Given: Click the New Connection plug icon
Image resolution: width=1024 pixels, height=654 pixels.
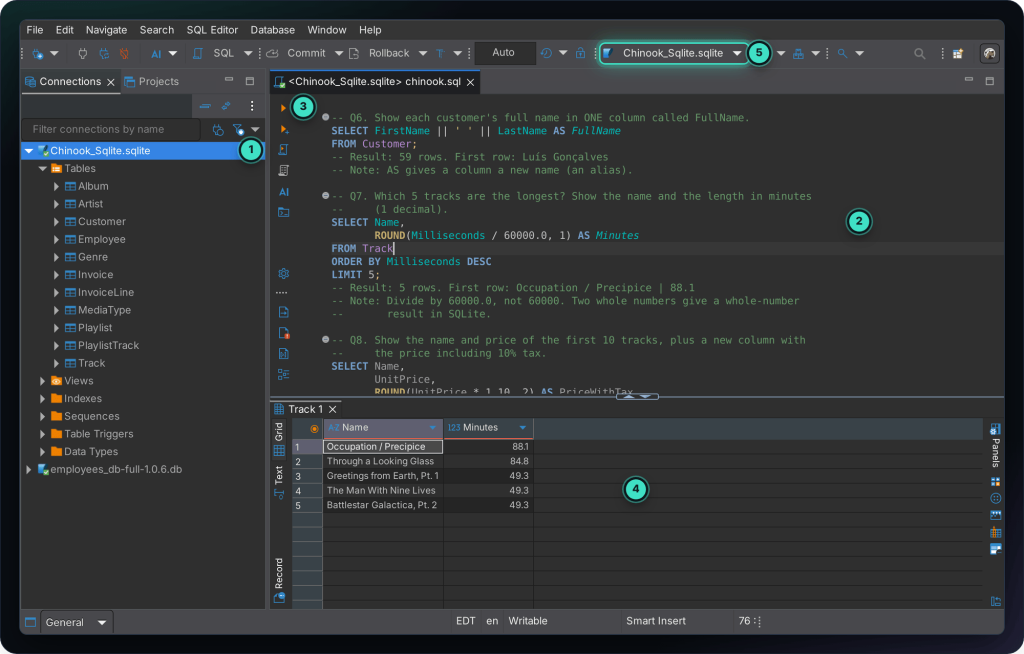Looking at the screenshot, I should pos(39,54).
